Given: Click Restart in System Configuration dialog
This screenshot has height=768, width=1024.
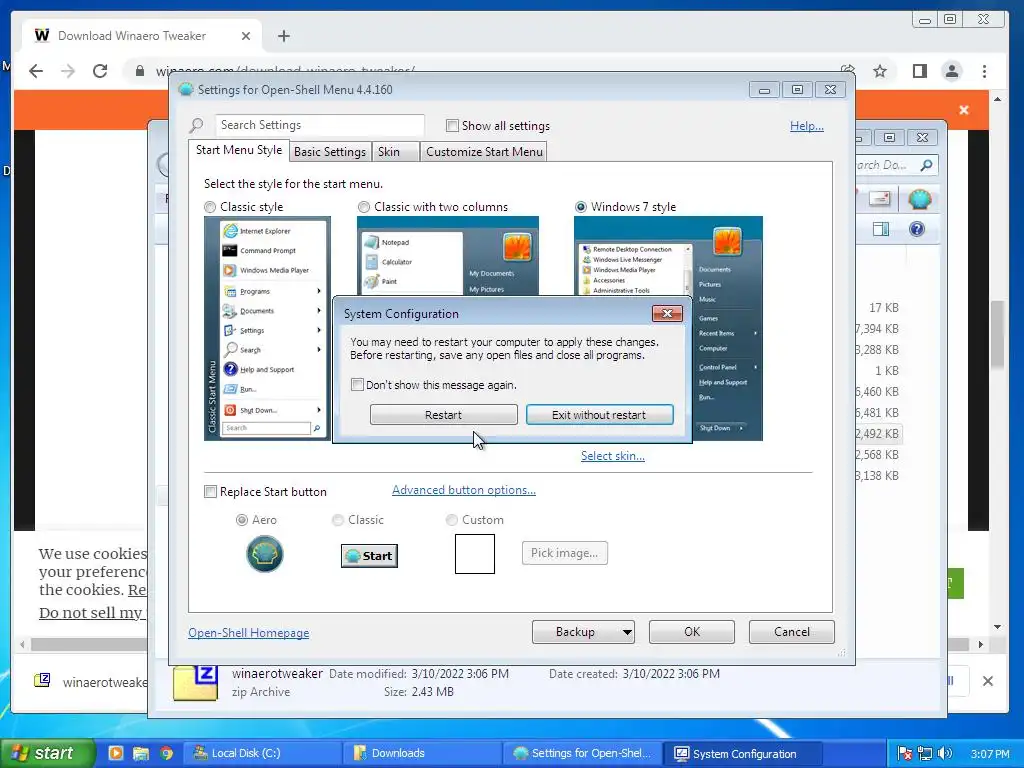Looking at the screenshot, I should [443, 415].
